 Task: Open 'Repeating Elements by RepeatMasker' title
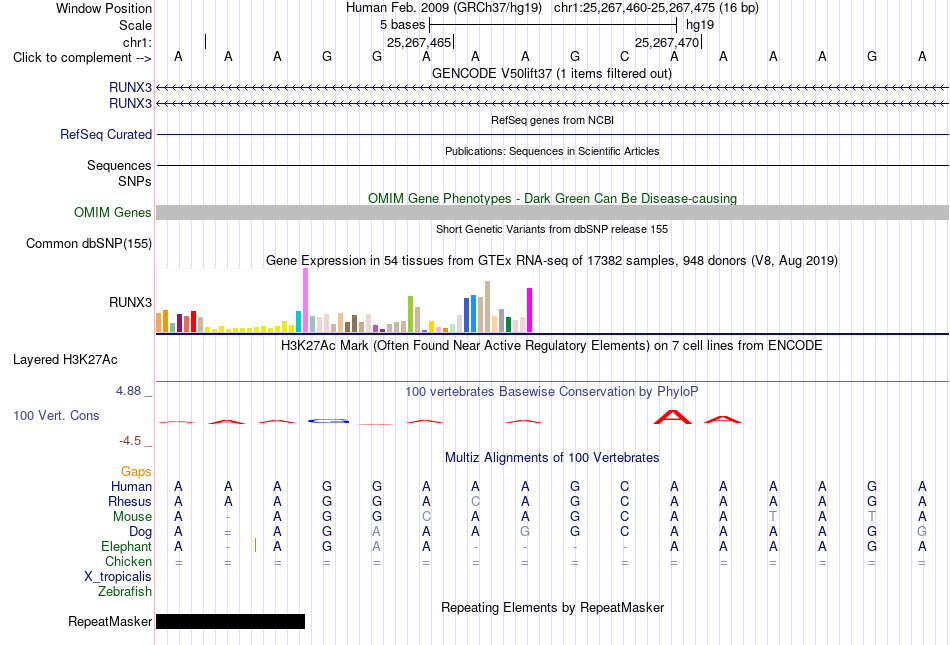click(x=552, y=607)
